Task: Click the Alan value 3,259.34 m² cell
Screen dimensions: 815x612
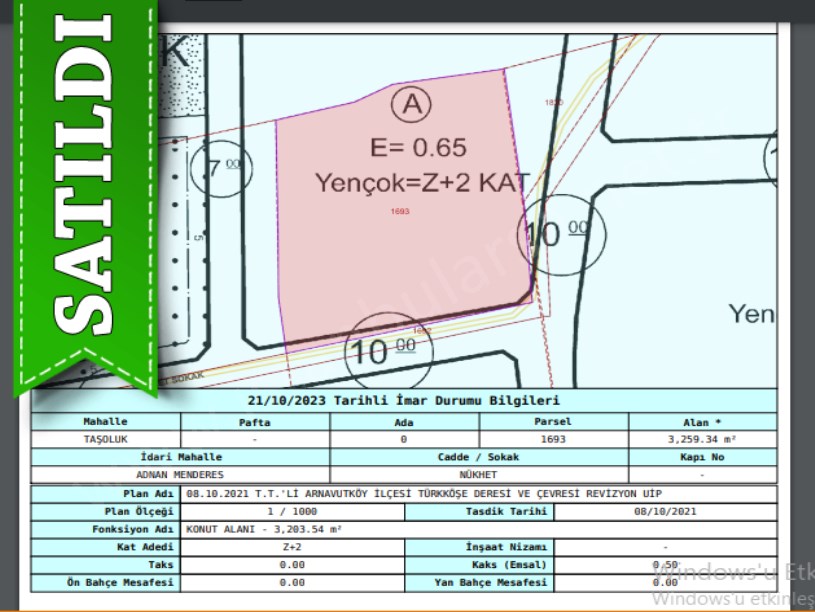Action: (701, 439)
